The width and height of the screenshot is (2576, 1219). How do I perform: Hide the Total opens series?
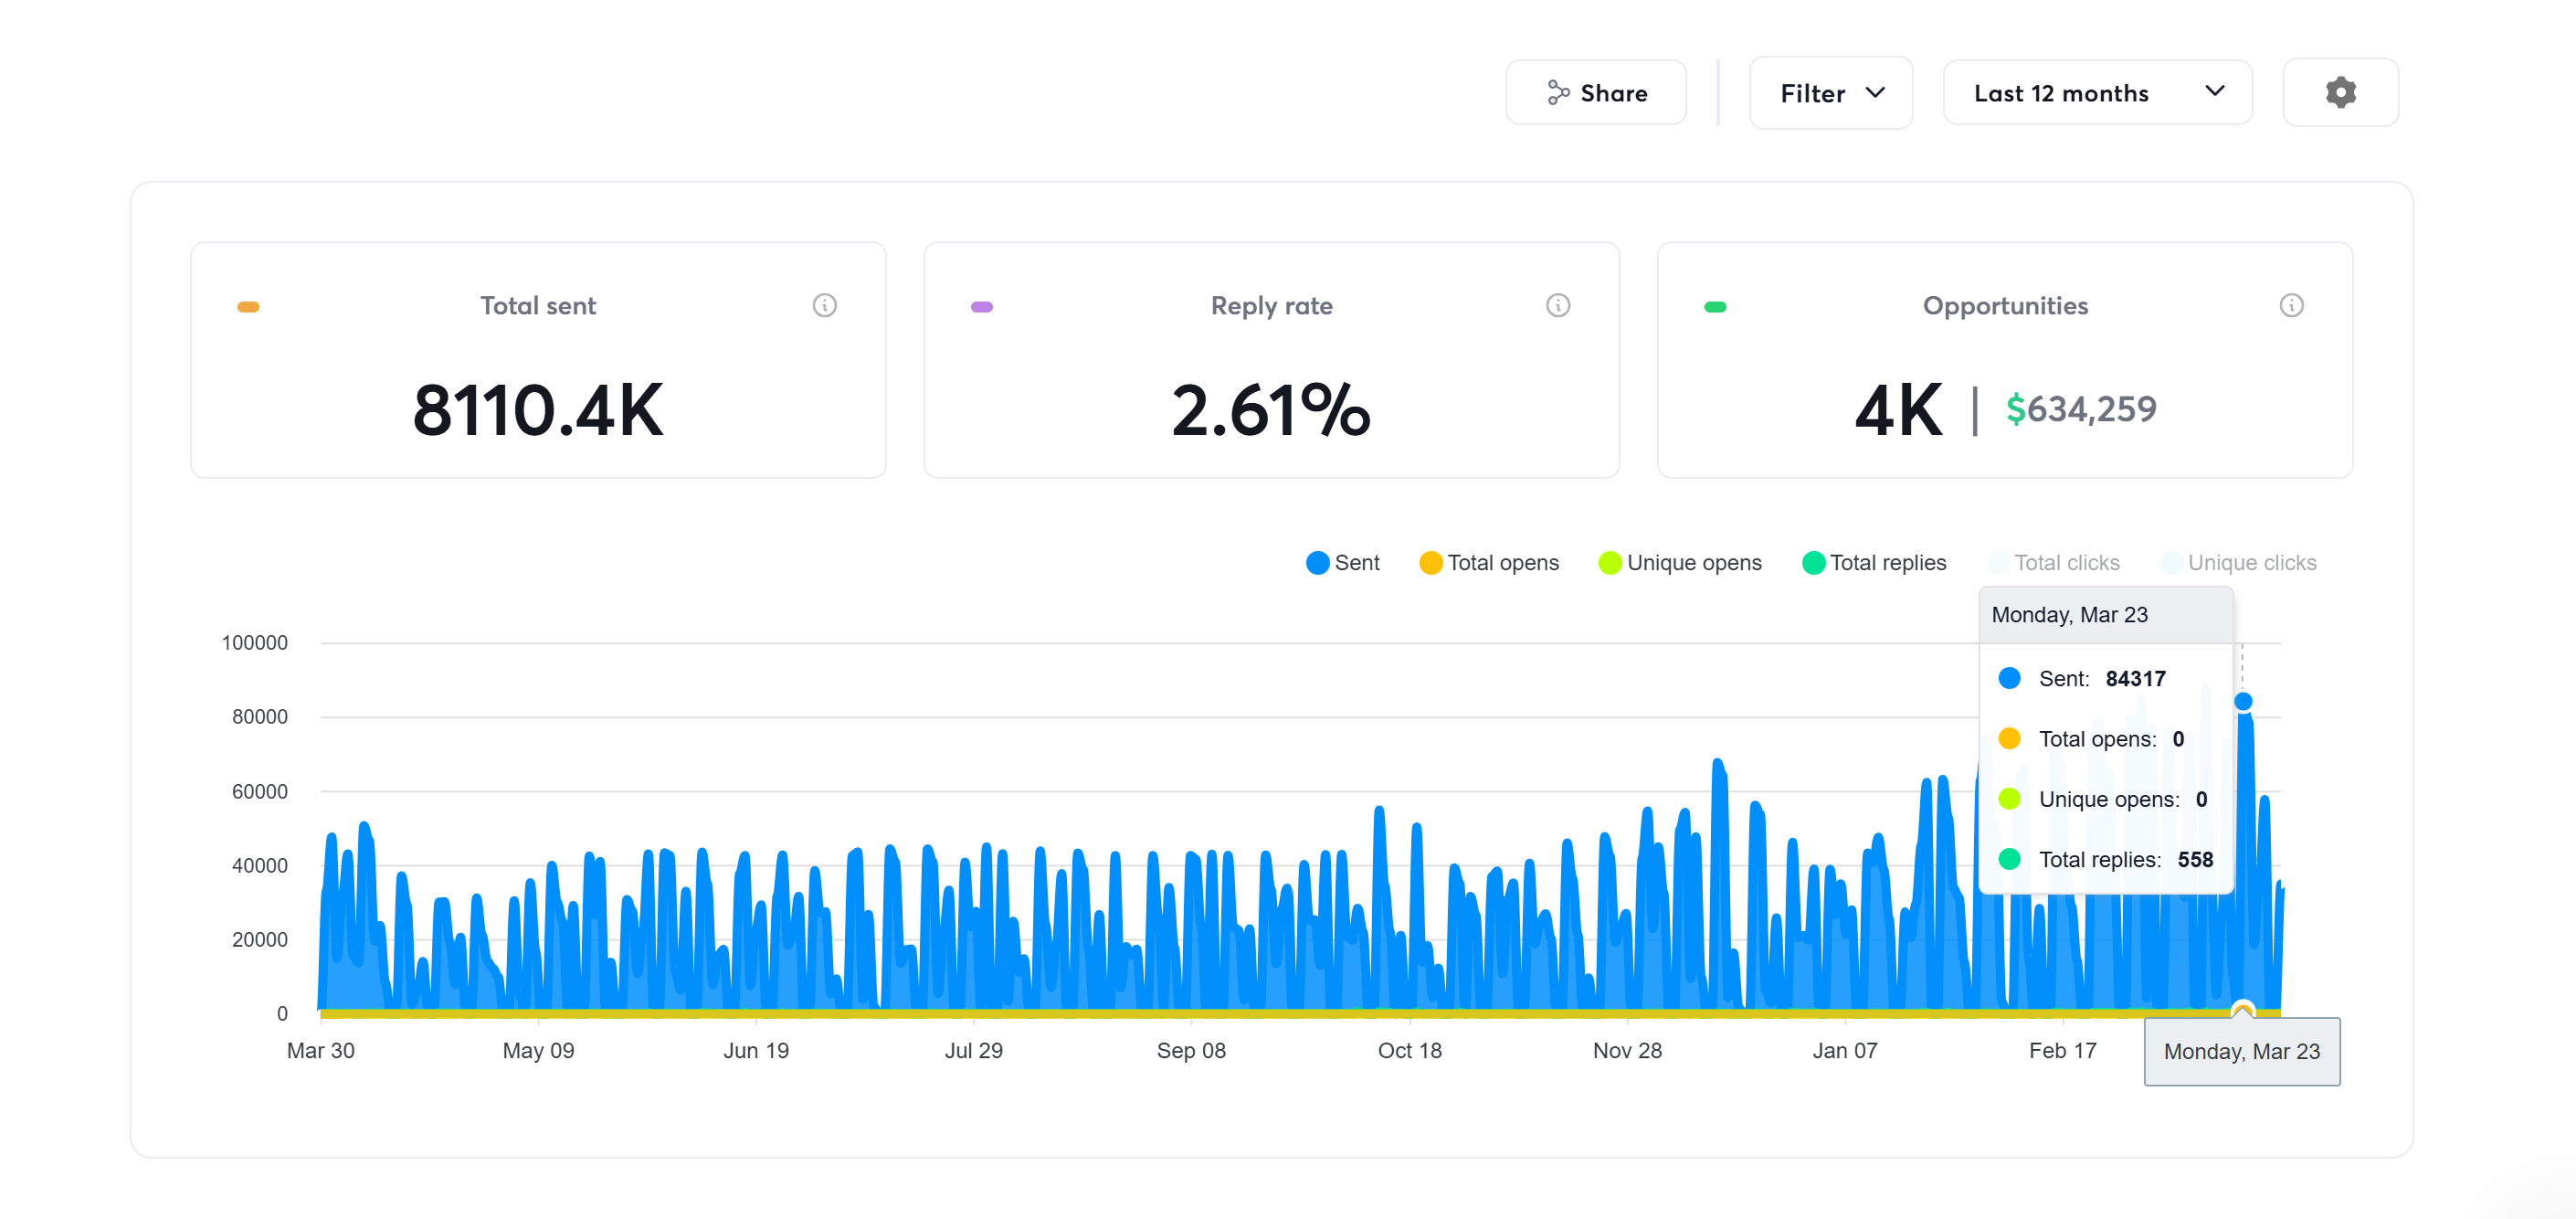point(1488,563)
